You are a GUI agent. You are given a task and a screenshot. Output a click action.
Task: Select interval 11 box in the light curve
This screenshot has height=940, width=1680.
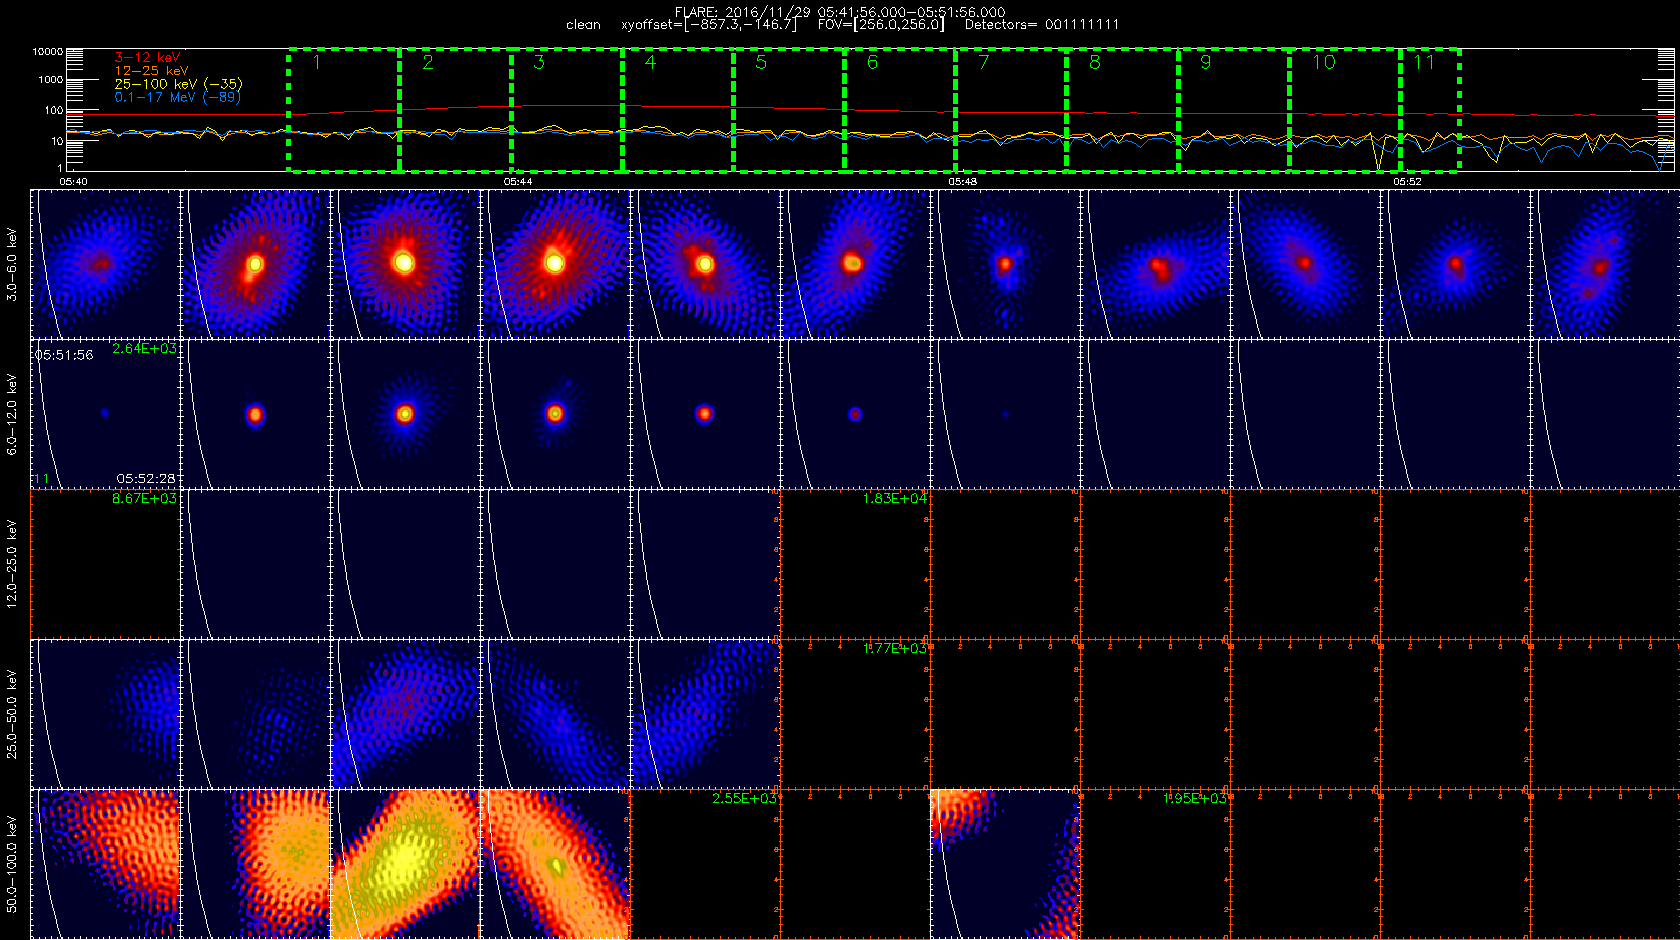tap(1430, 110)
